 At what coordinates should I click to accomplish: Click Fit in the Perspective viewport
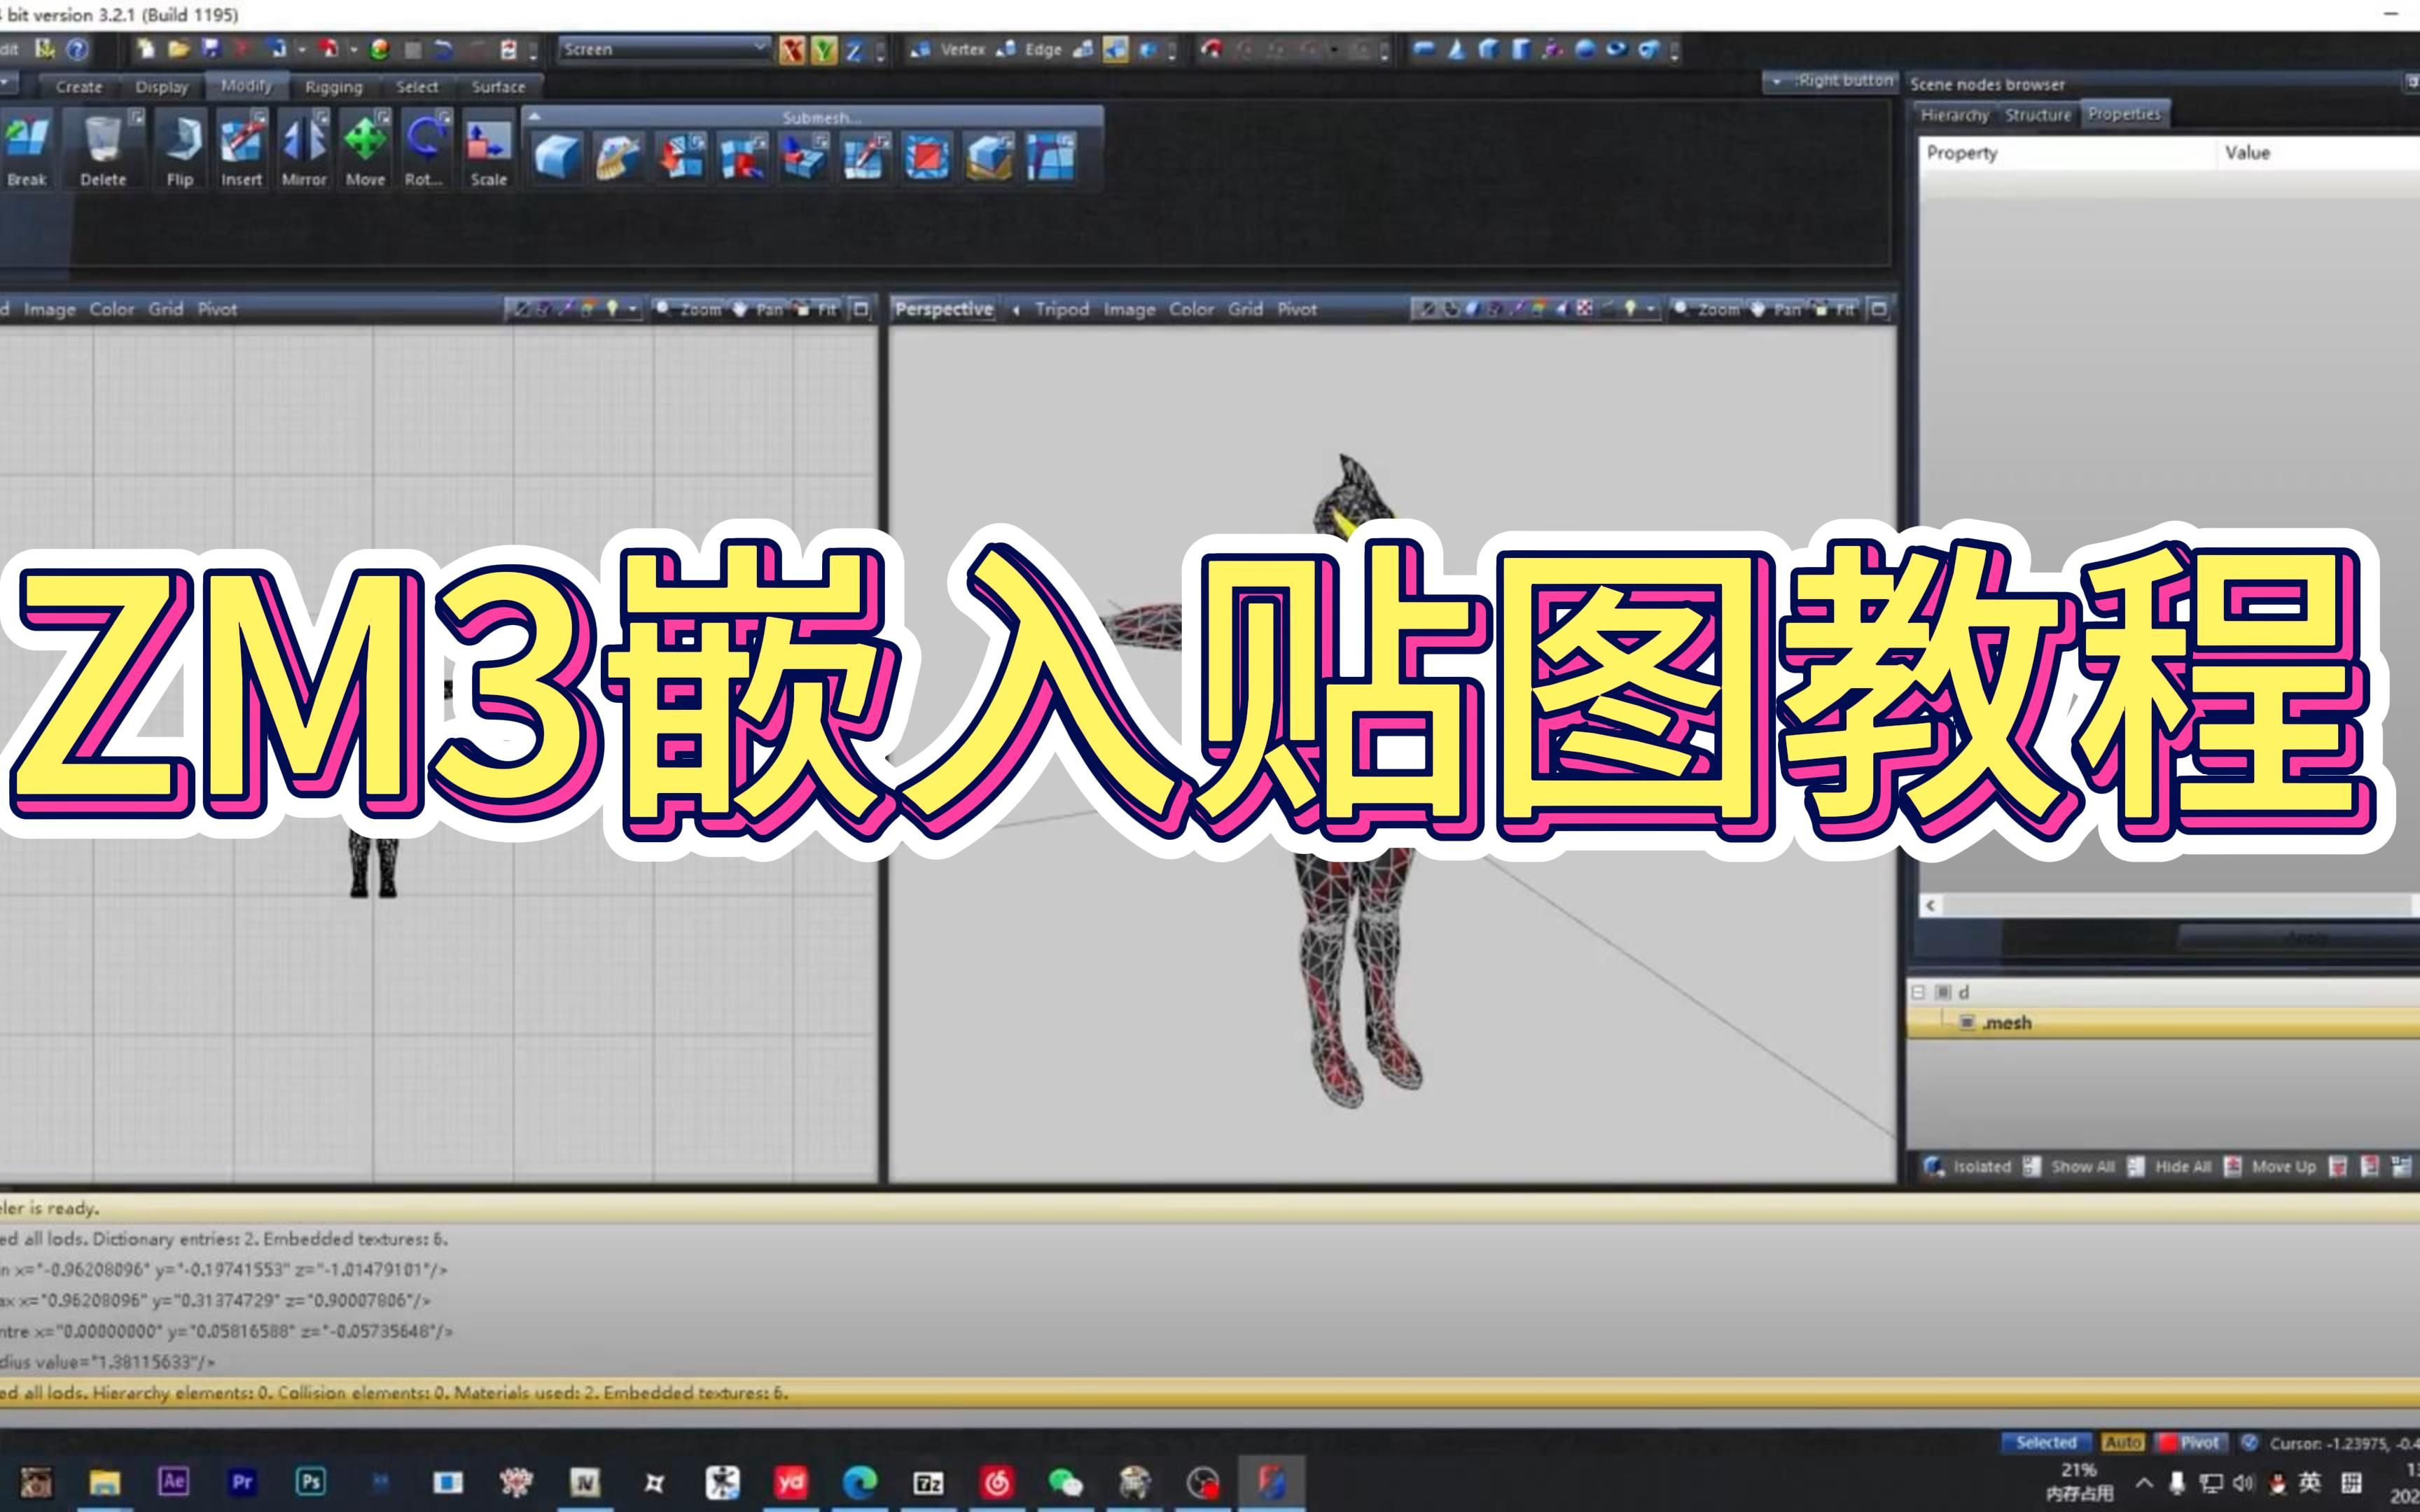(1834, 310)
